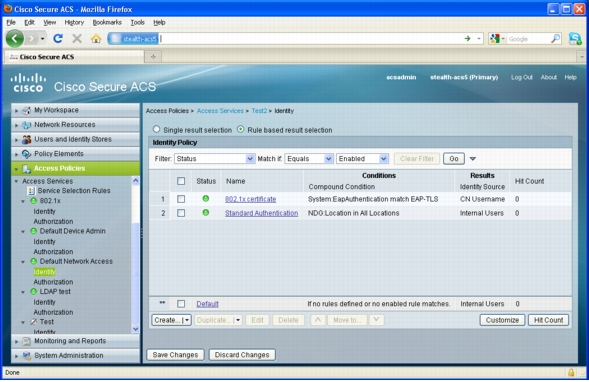This screenshot has width=589, height=382.
Task: Go to home page via house icon
Action: tap(96, 39)
